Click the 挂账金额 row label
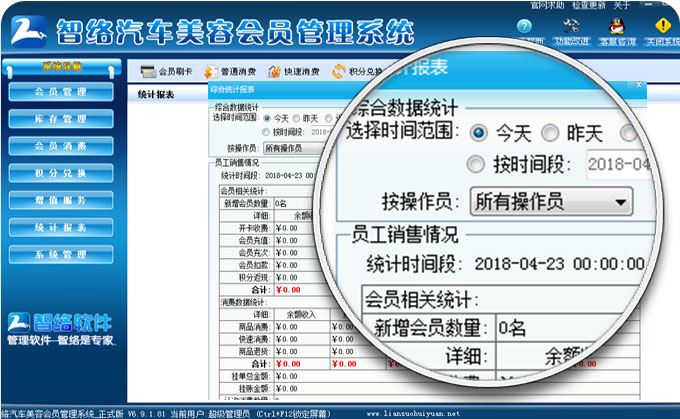This screenshot has width=680, height=419. (x=254, y=389)
